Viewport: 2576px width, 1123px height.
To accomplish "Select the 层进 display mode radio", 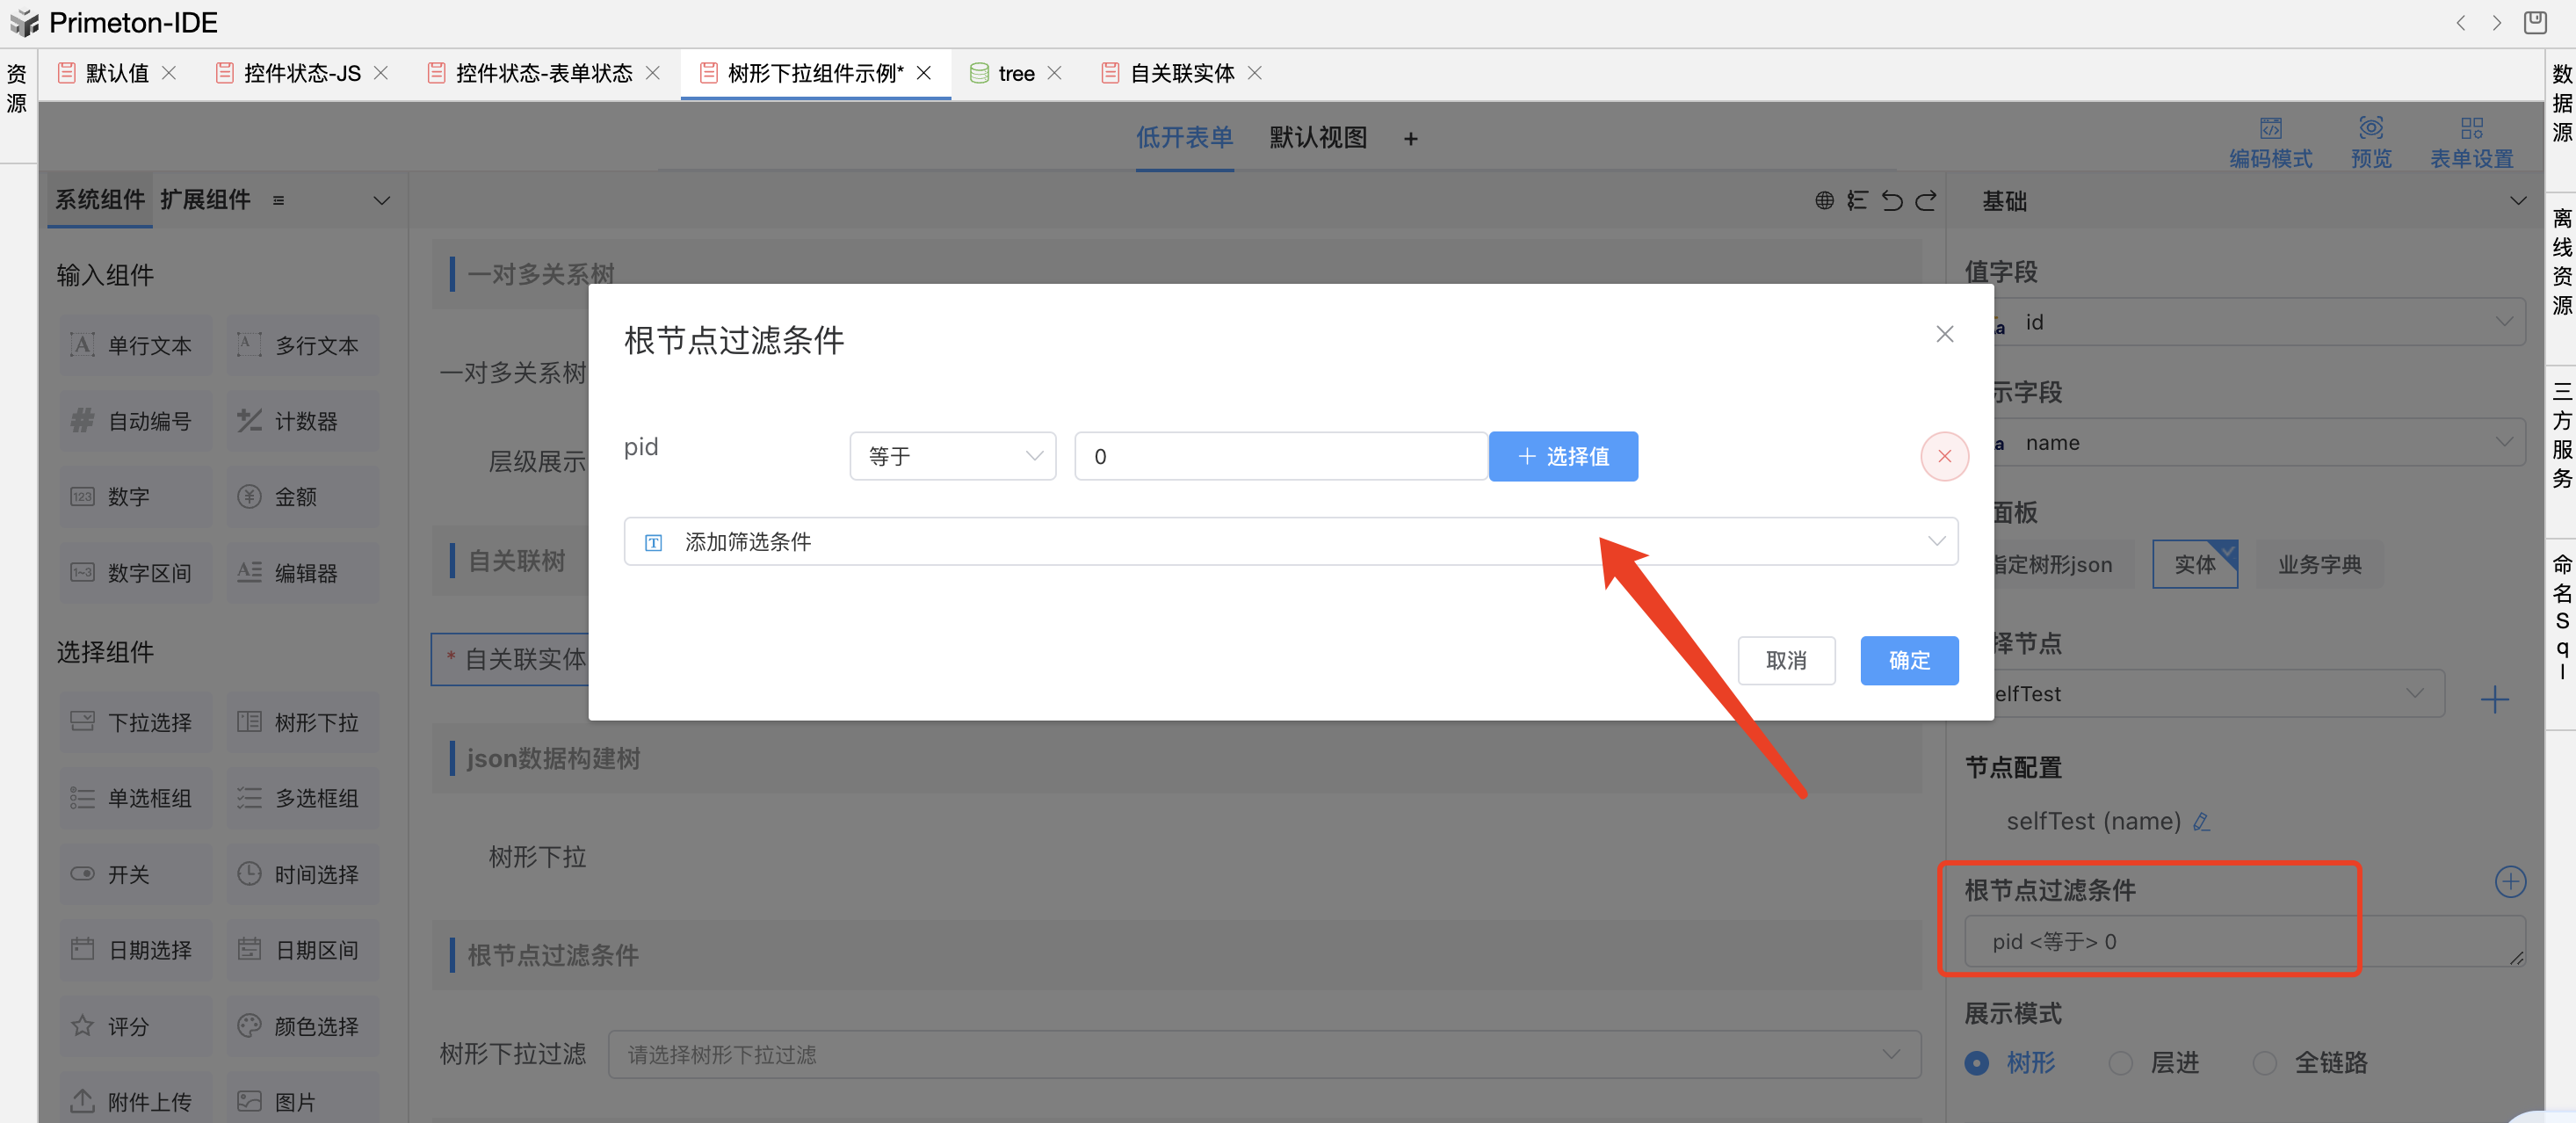I will tap(2120, 1063).
